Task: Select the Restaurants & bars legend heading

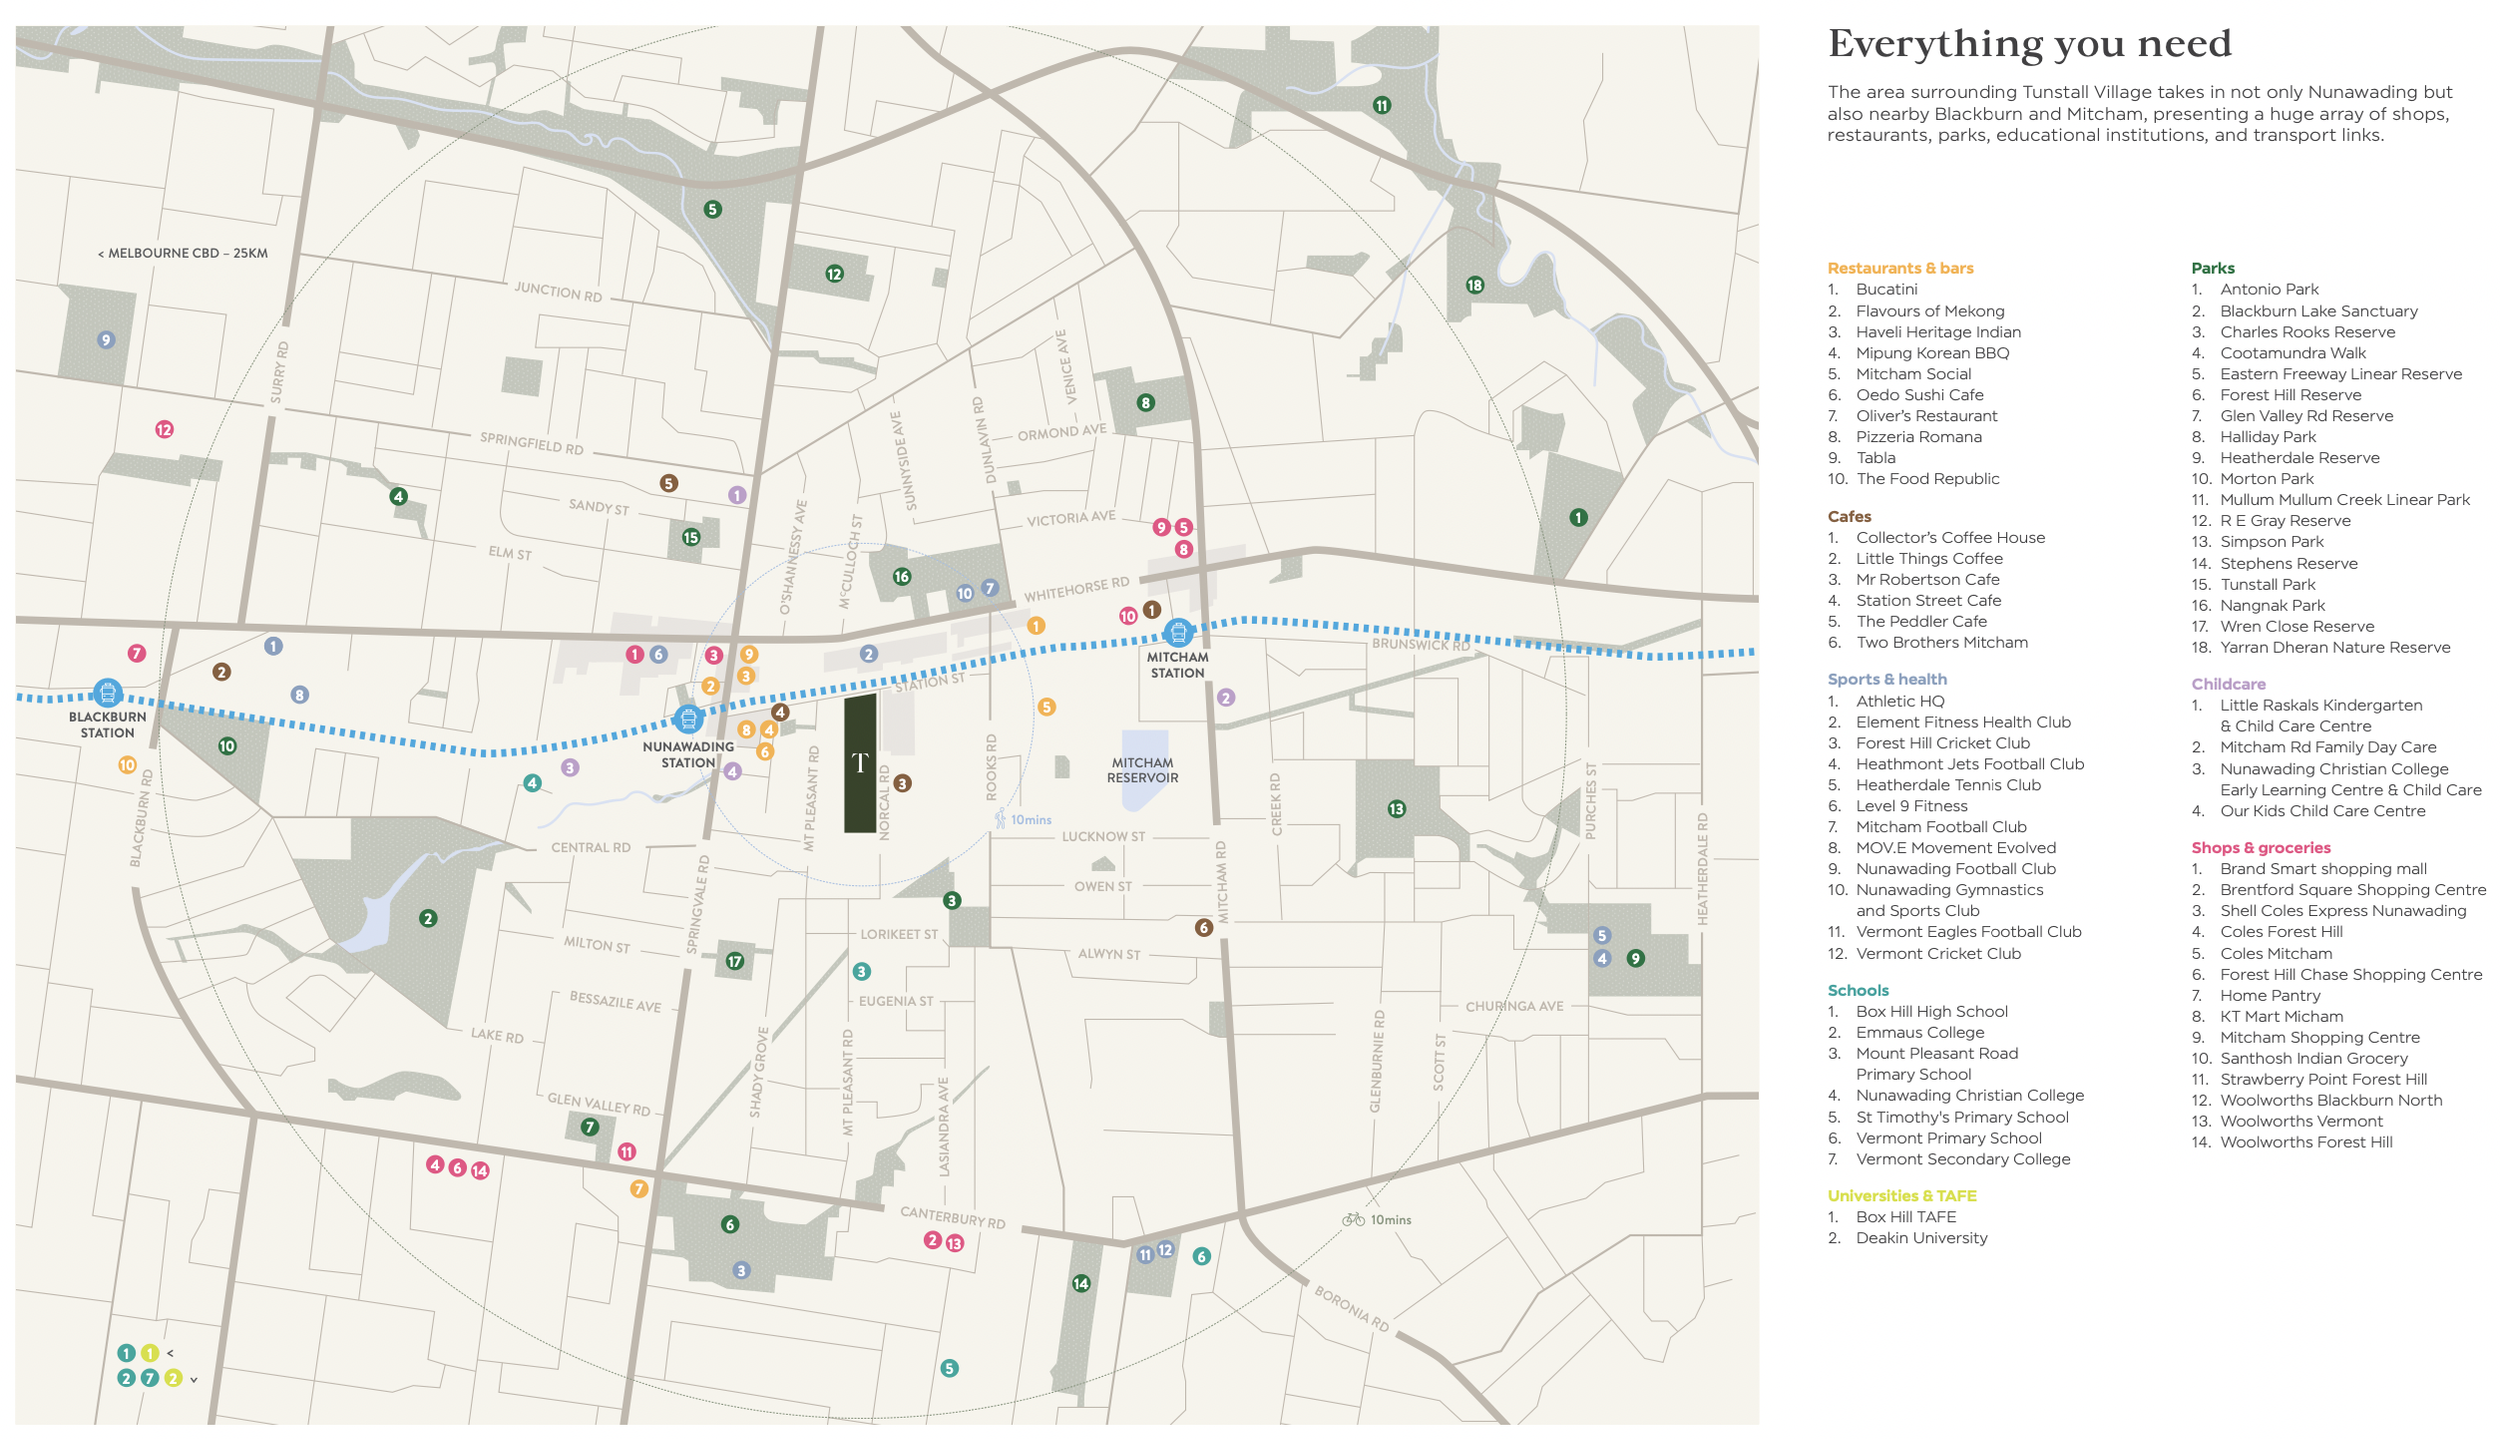Action: pyautogui.click(x=1899, y=268)
